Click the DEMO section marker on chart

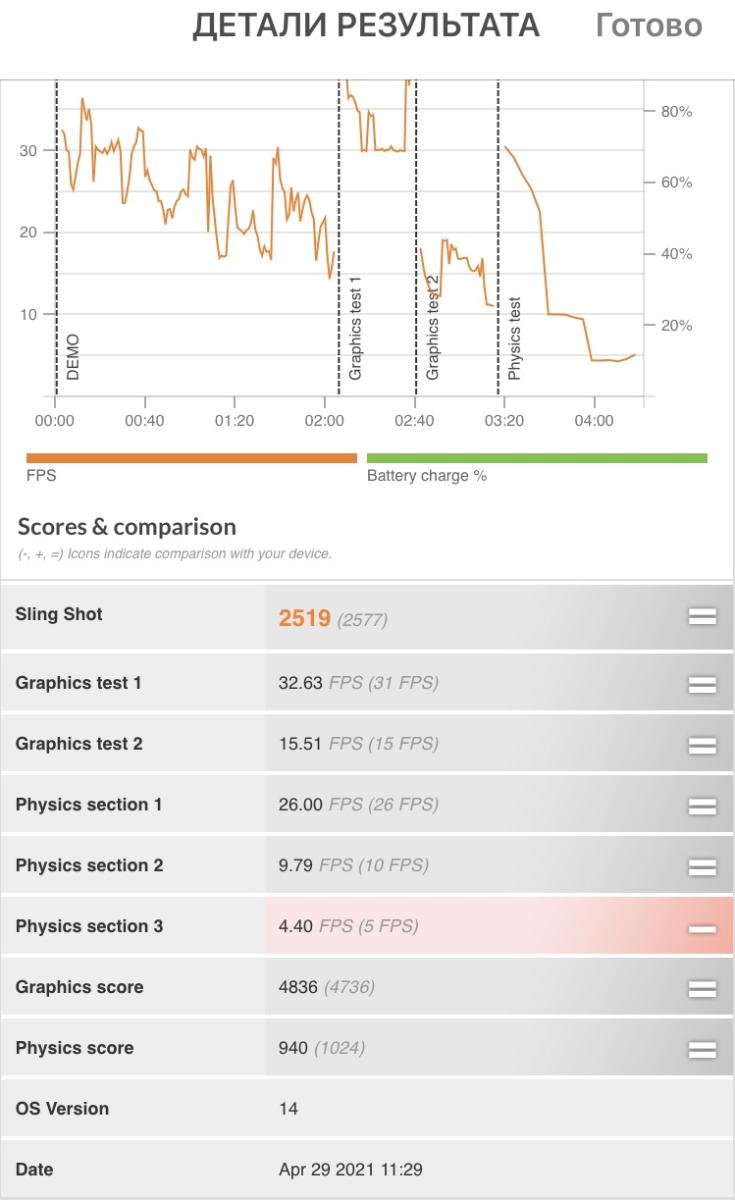73,357
